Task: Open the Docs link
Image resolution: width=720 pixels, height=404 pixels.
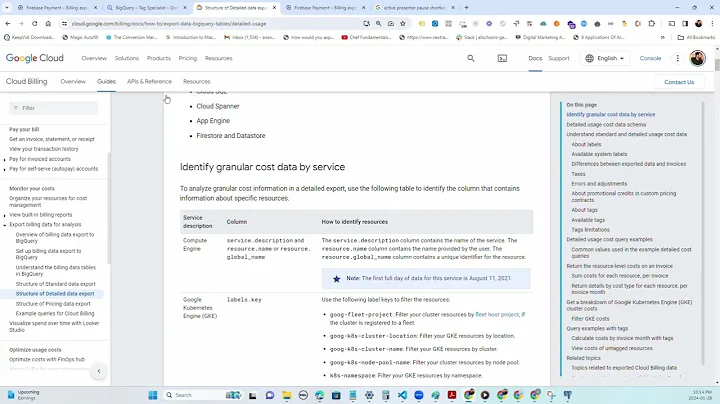Action: pyautogui.click(x=535, y=58)
